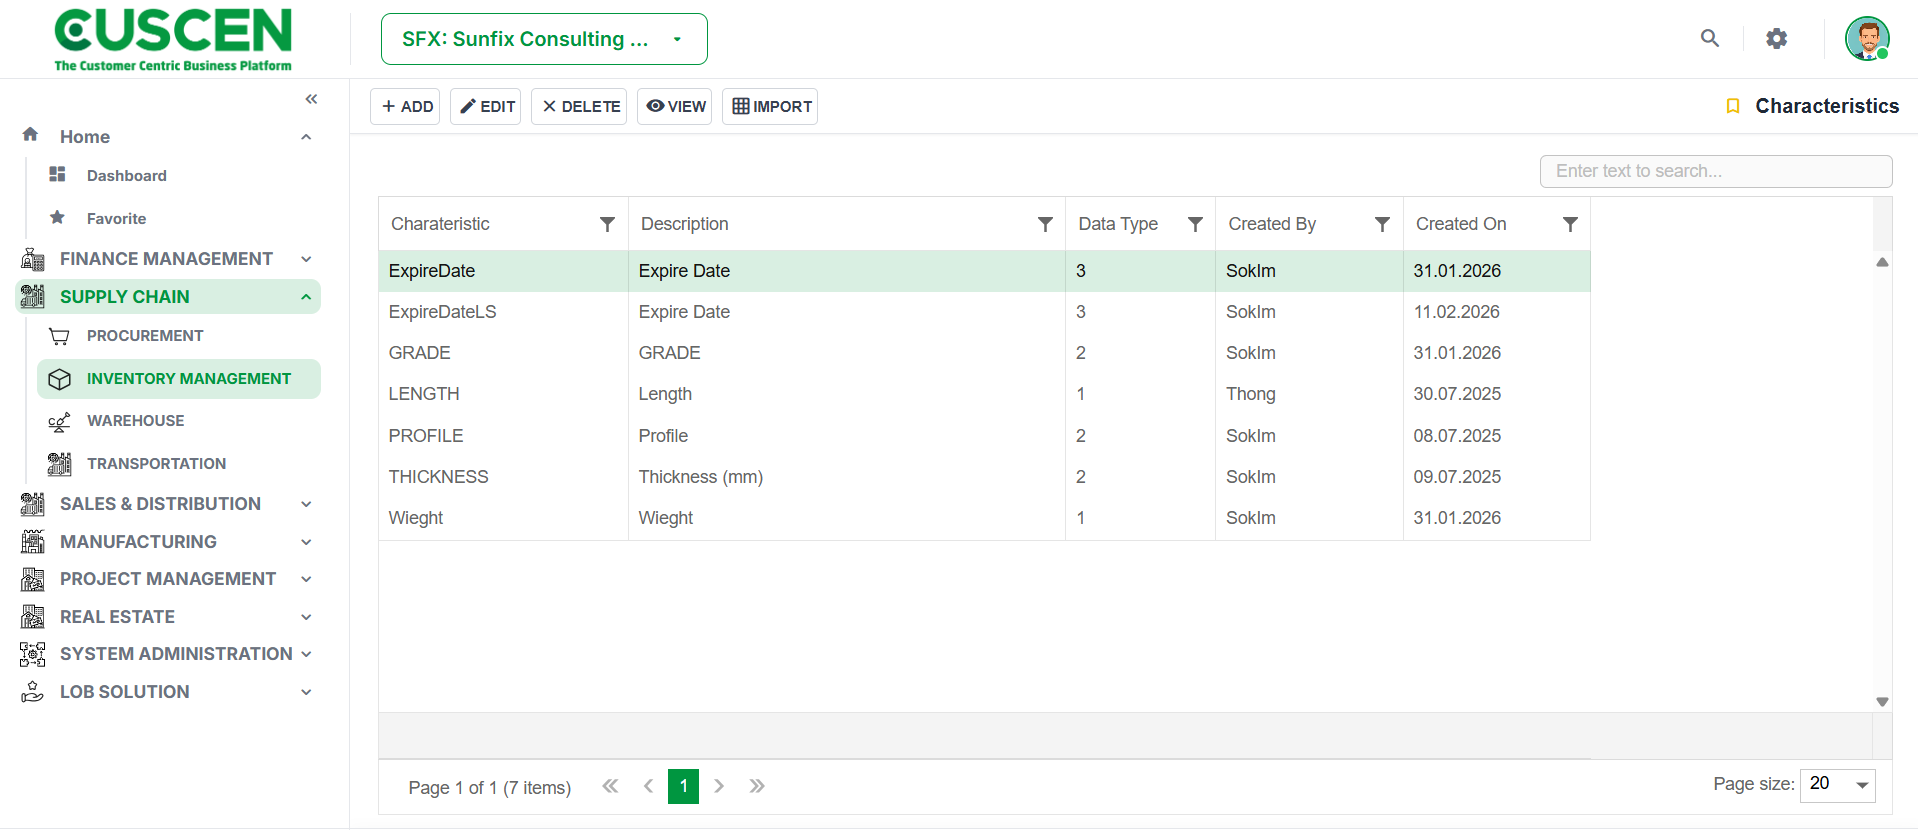Open the Description column filter
Image resolution: width=1918 pixels, height=830 pixels.
point(1045,224)
